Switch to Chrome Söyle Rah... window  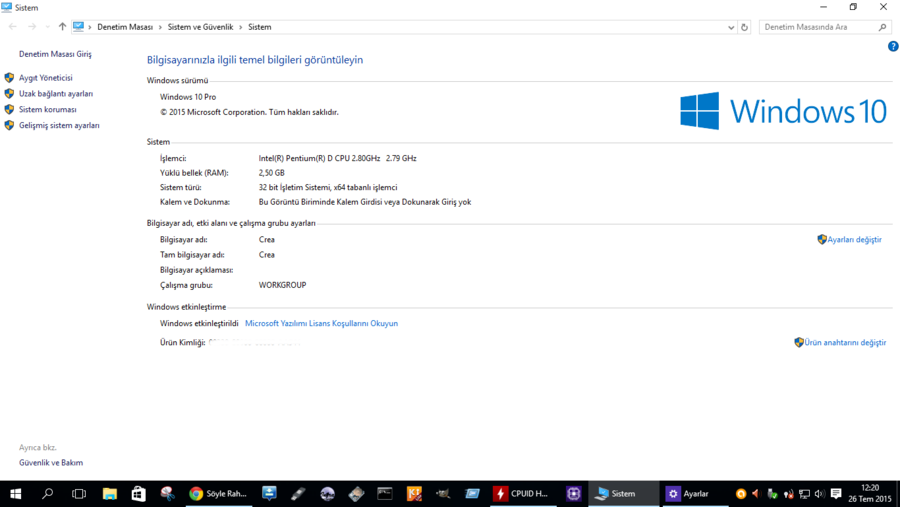[218, 494]
